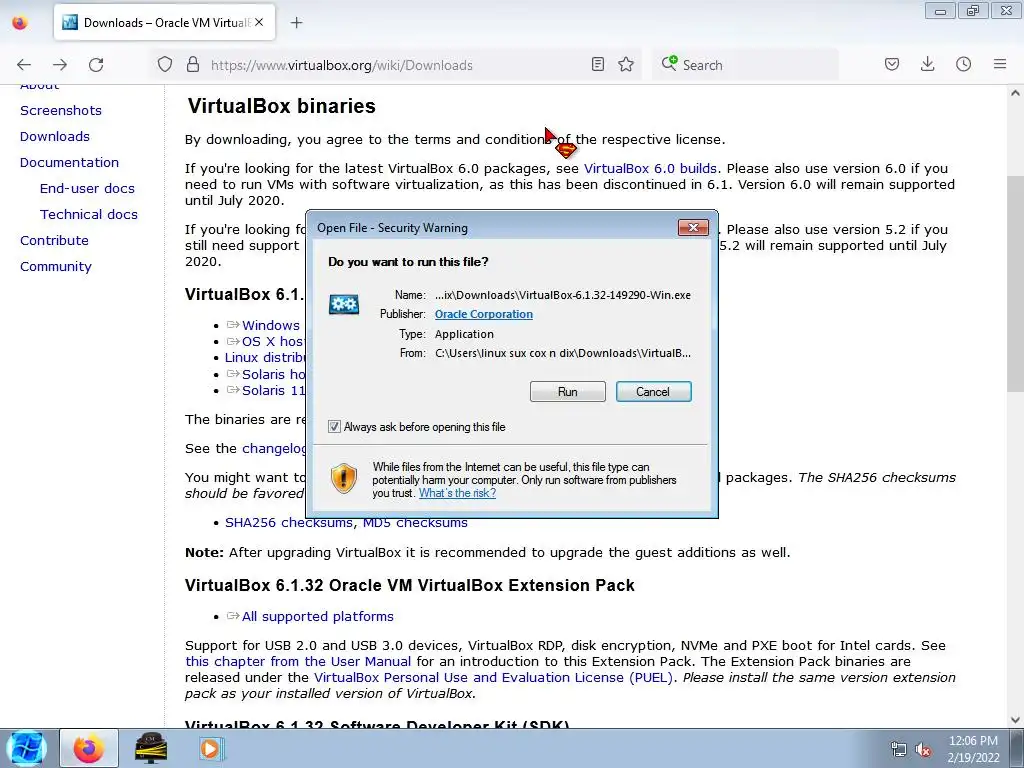This screenshot has width=1024, height=768.
Task: Bookmark this page with the star
Action: tap(626, 64)
